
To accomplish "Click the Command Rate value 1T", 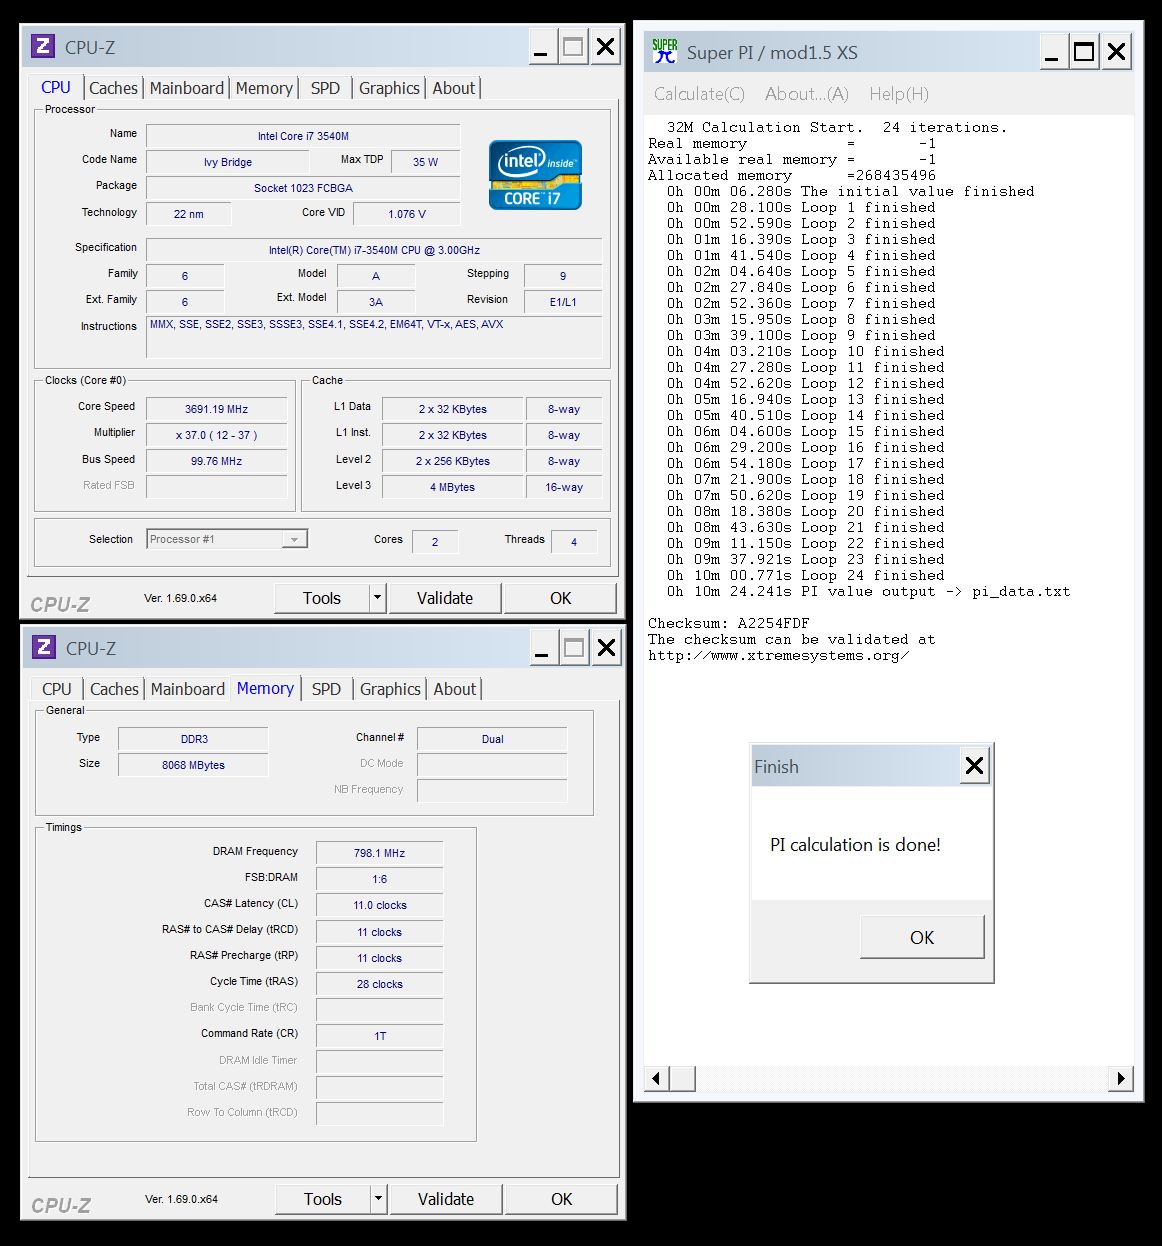I will (379, 1036).
